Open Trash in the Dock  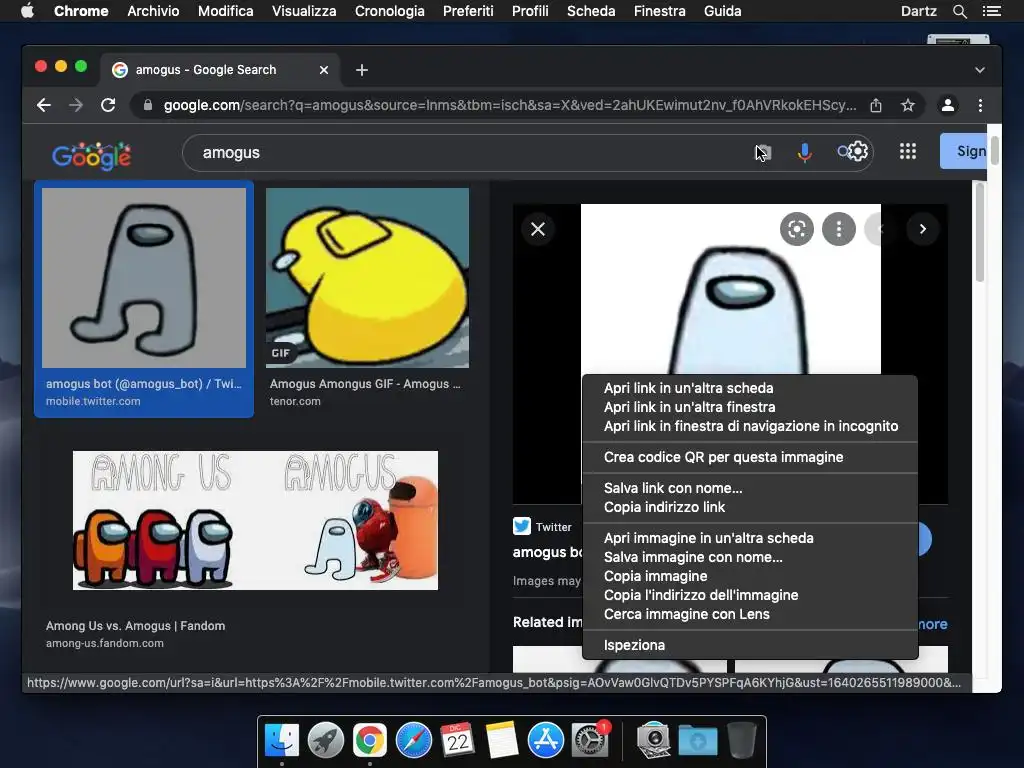pyautogui.click(x=742, y=741)
